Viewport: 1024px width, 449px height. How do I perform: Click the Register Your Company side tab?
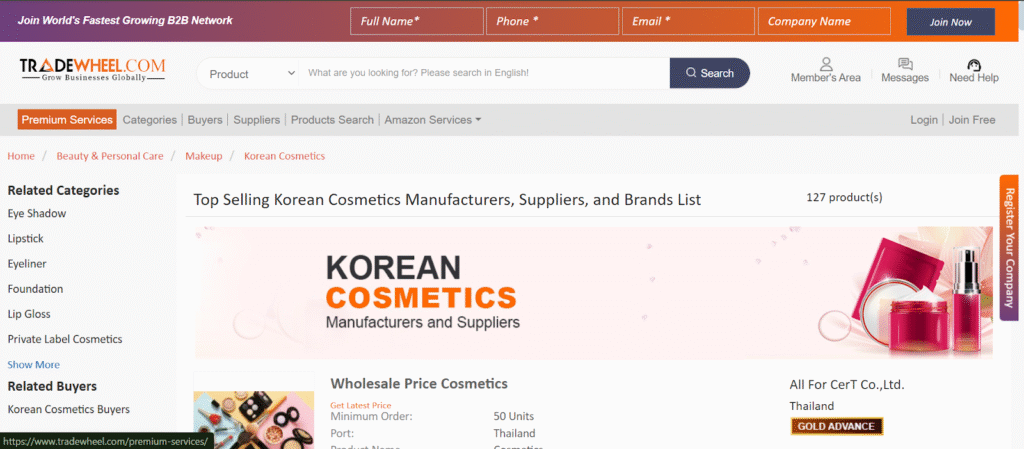click(x=1009, y=248)
